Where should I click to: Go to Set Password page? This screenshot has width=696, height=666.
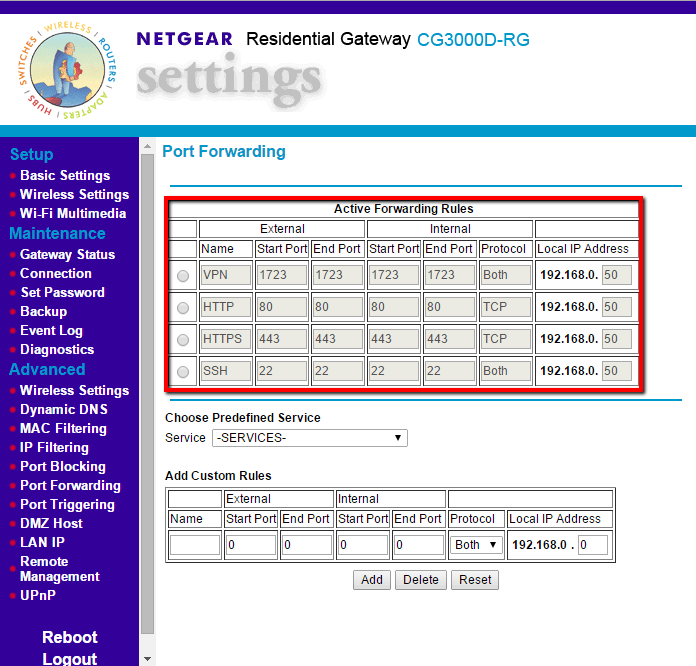point(63,293)
